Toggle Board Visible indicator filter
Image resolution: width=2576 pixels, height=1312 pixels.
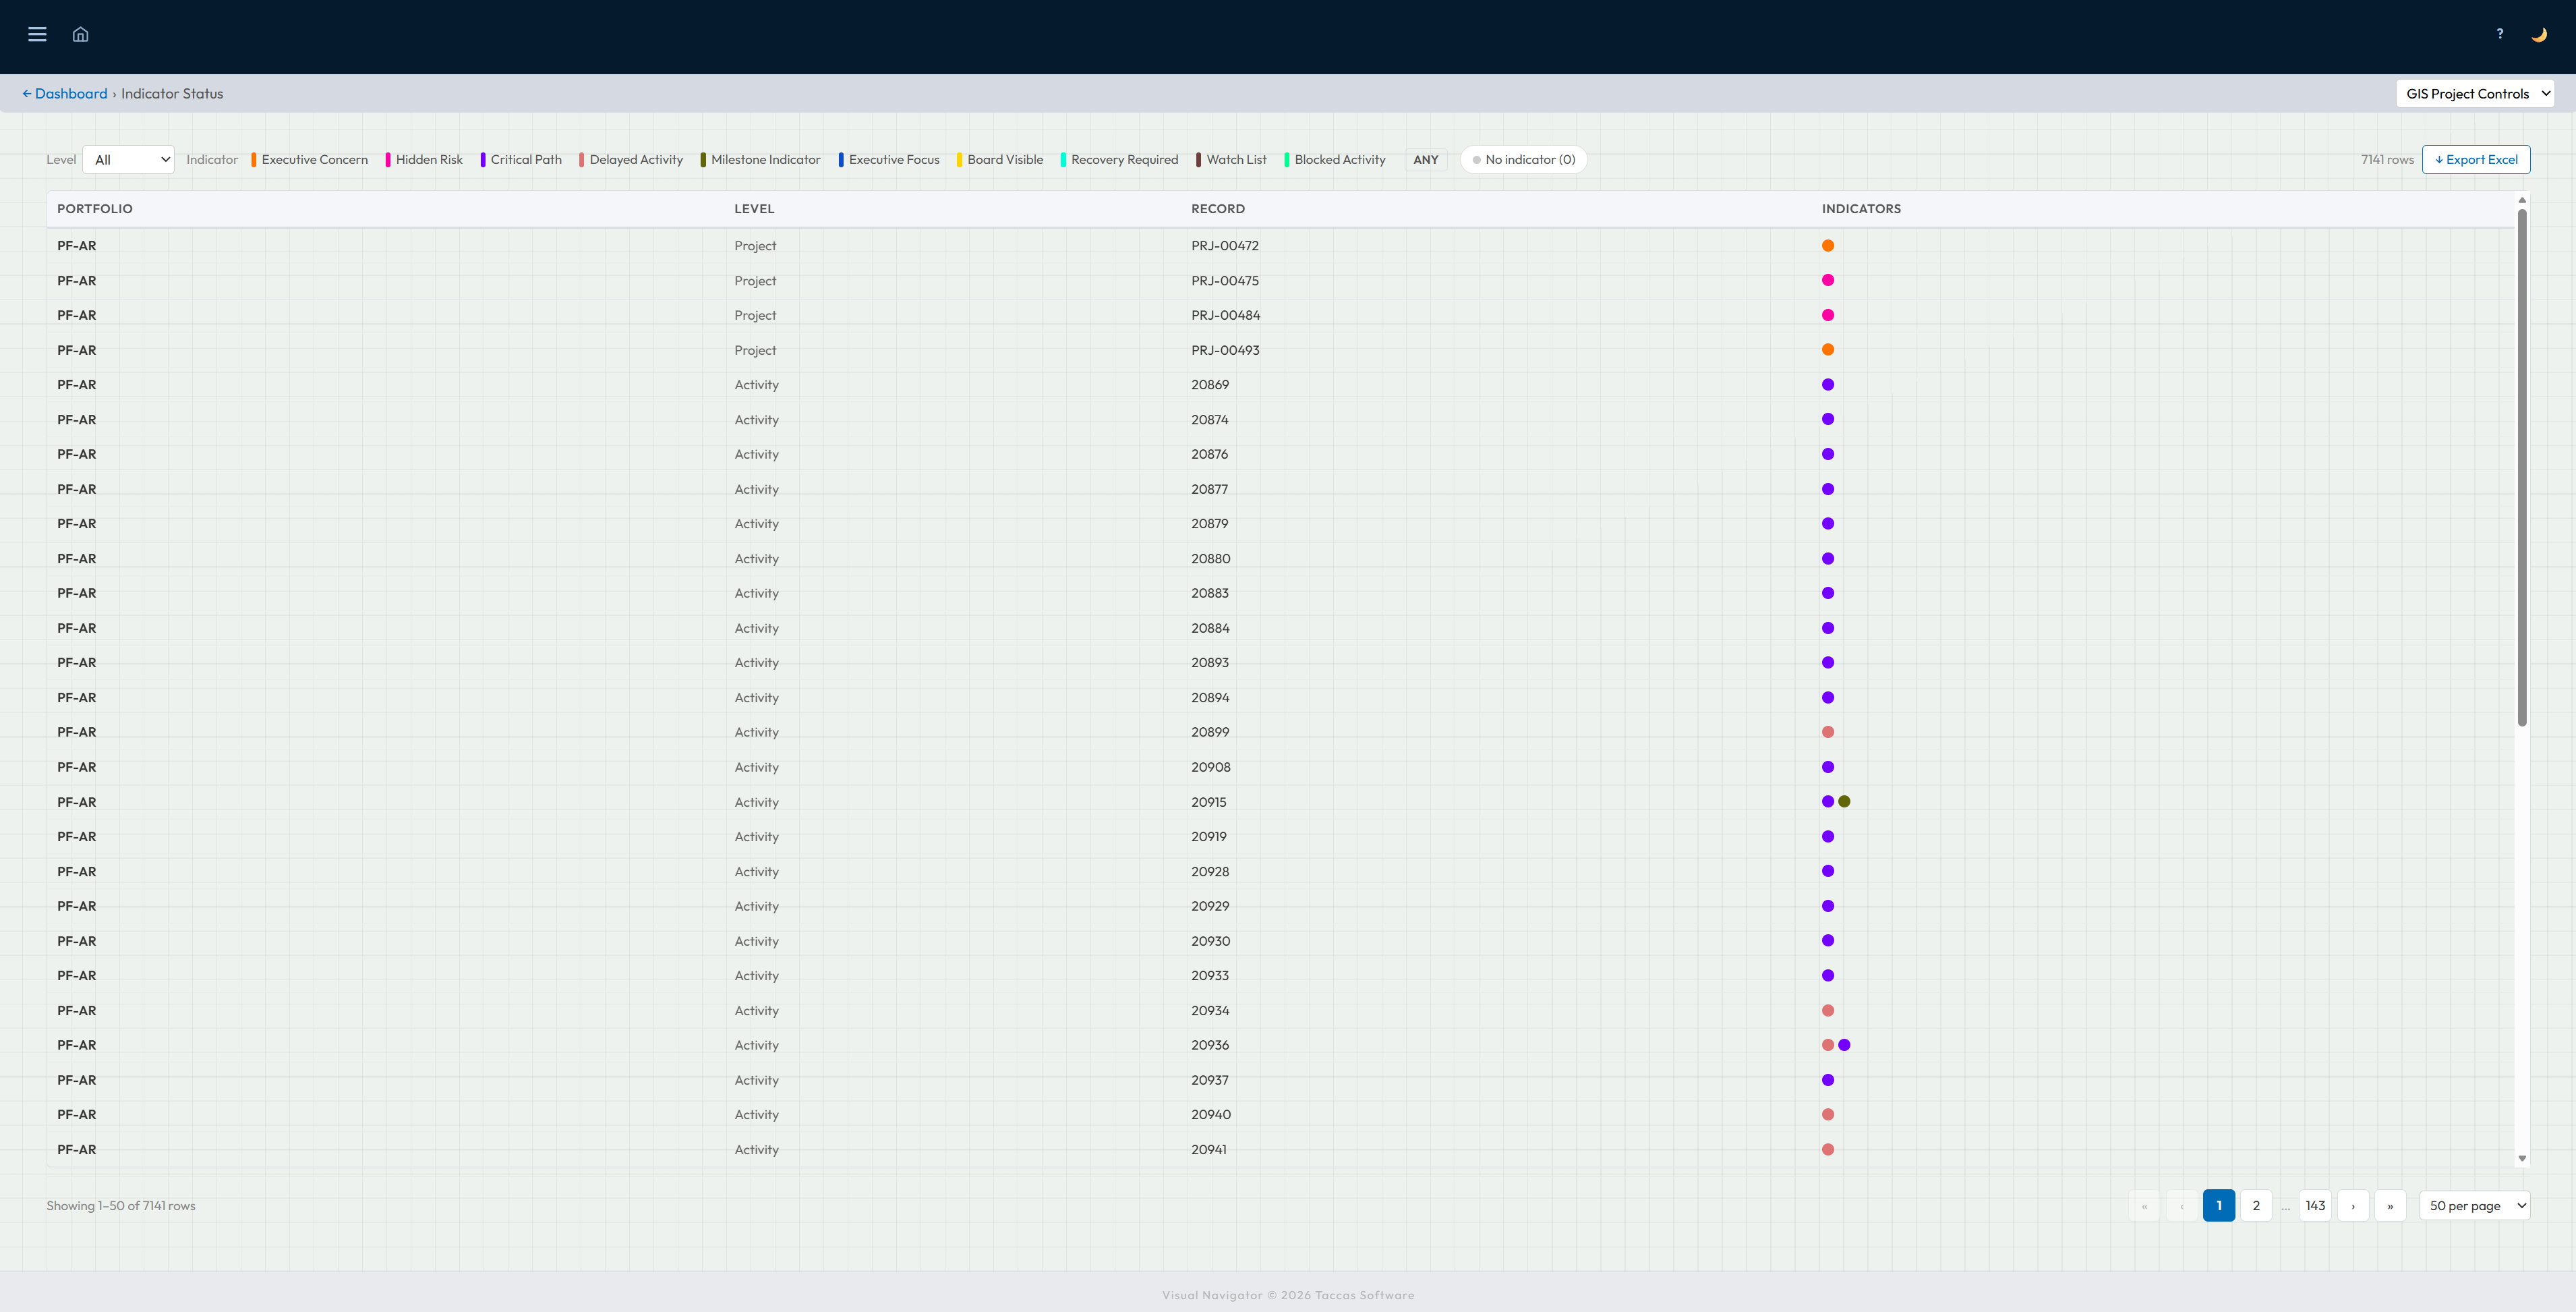click(x=1000, y=160)
